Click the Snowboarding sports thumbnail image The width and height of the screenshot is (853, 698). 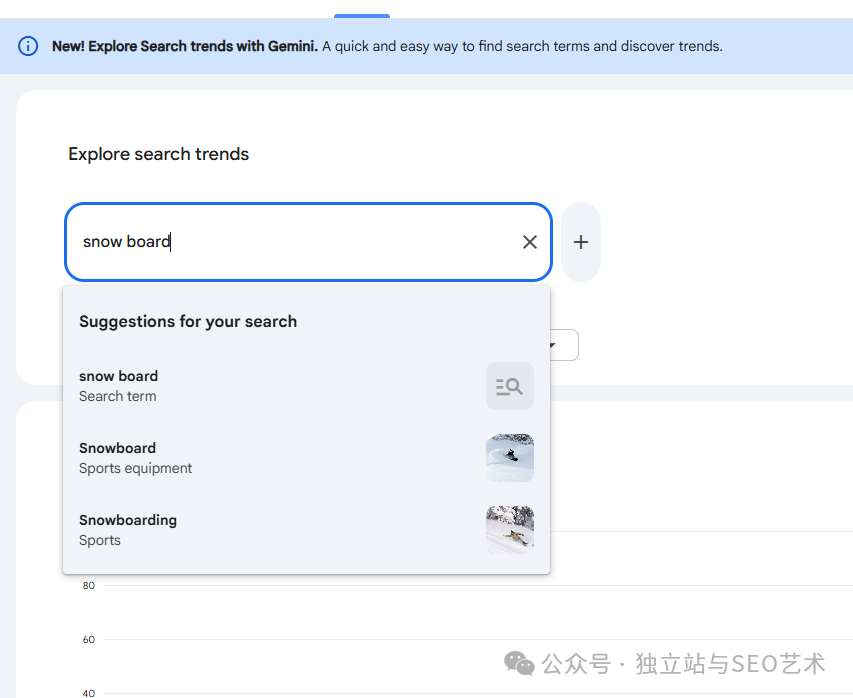tap(509, 530)
